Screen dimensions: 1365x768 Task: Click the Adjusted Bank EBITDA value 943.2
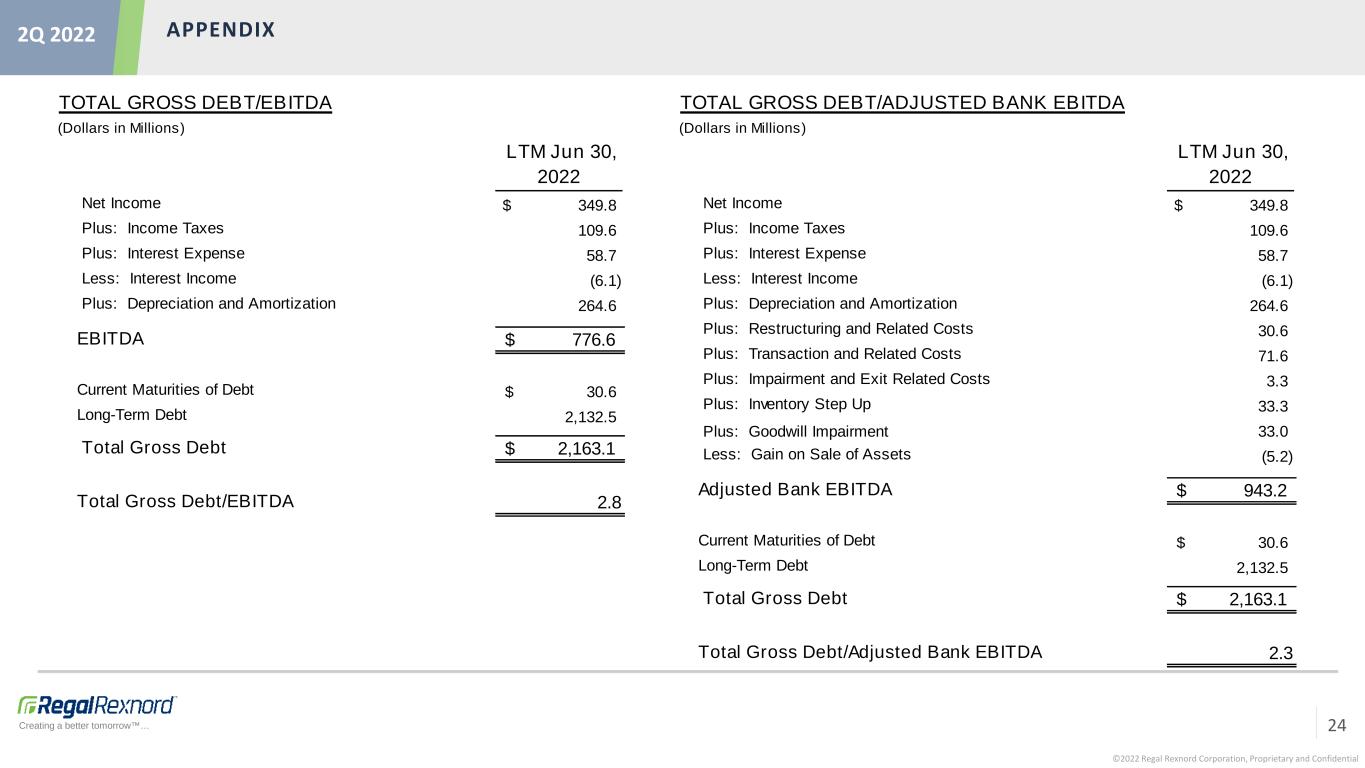(x=1259, y=491)
